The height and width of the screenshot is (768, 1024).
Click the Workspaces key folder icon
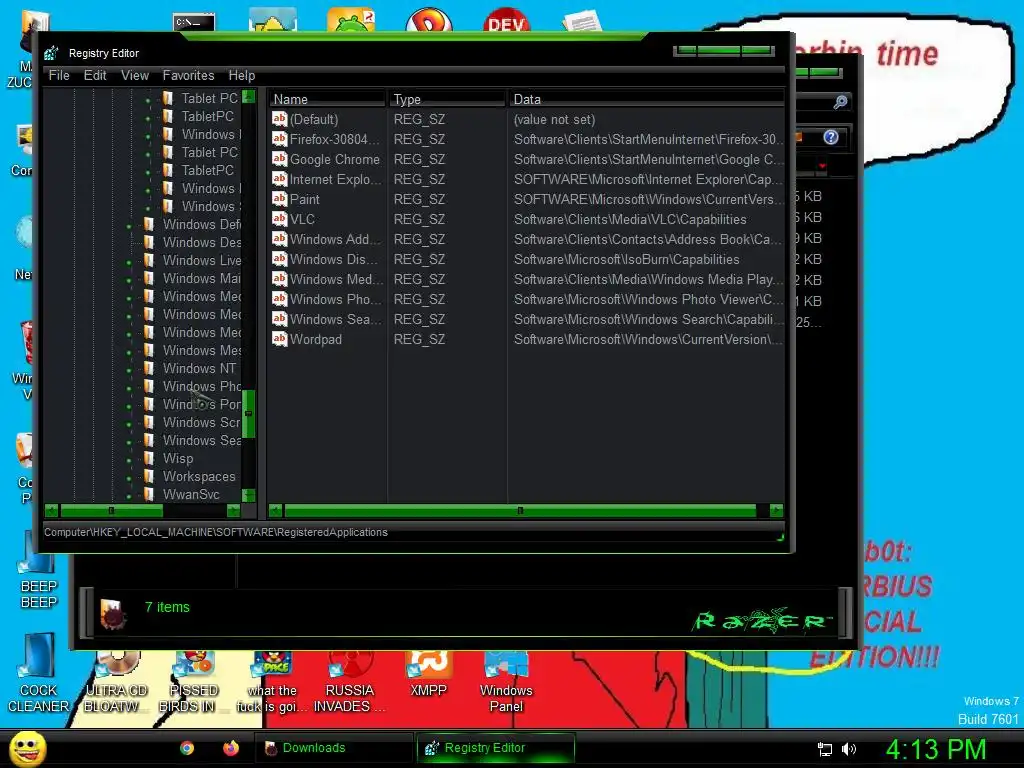click(150, 476)
